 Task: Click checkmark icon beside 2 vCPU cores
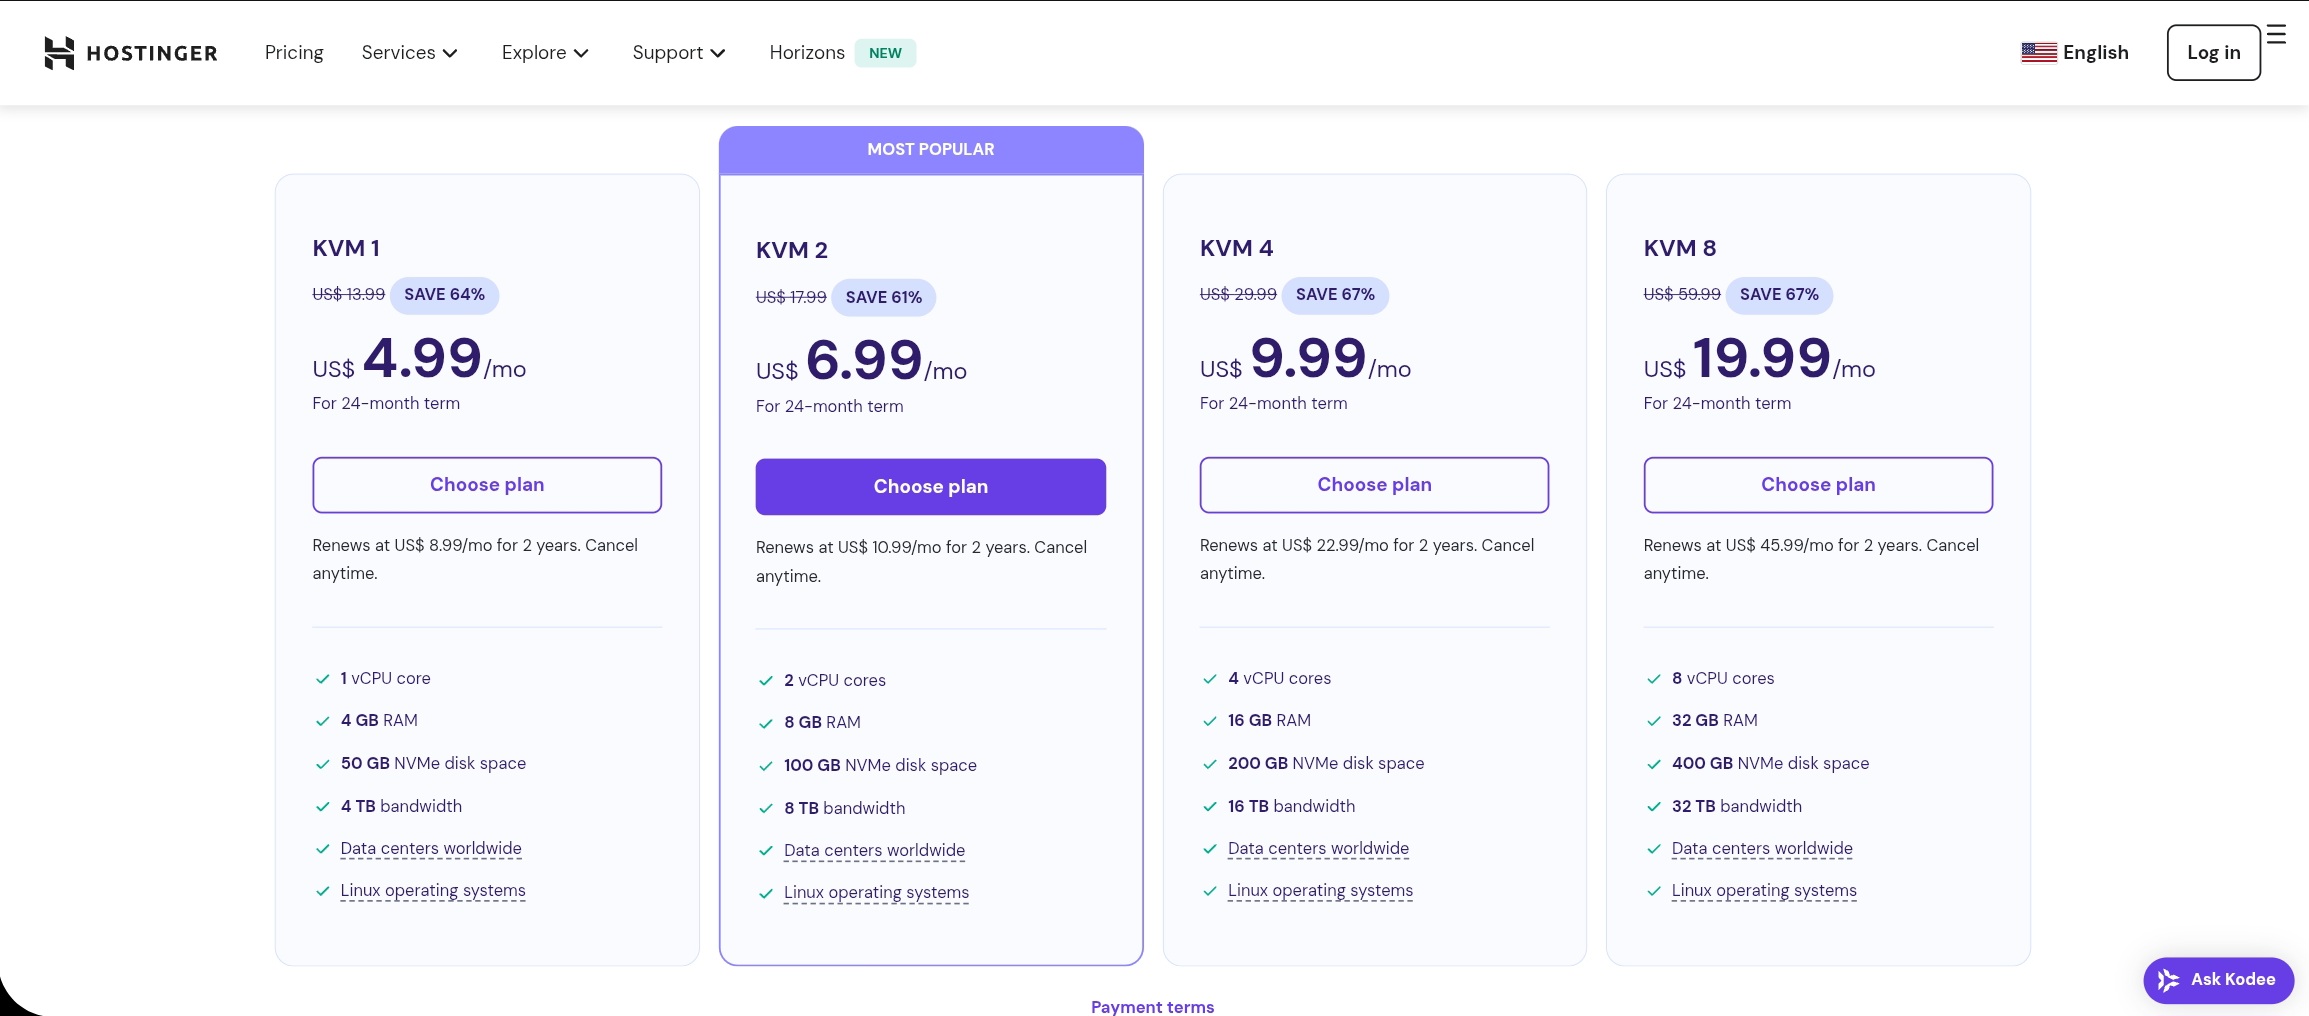[x=766, y=681]
